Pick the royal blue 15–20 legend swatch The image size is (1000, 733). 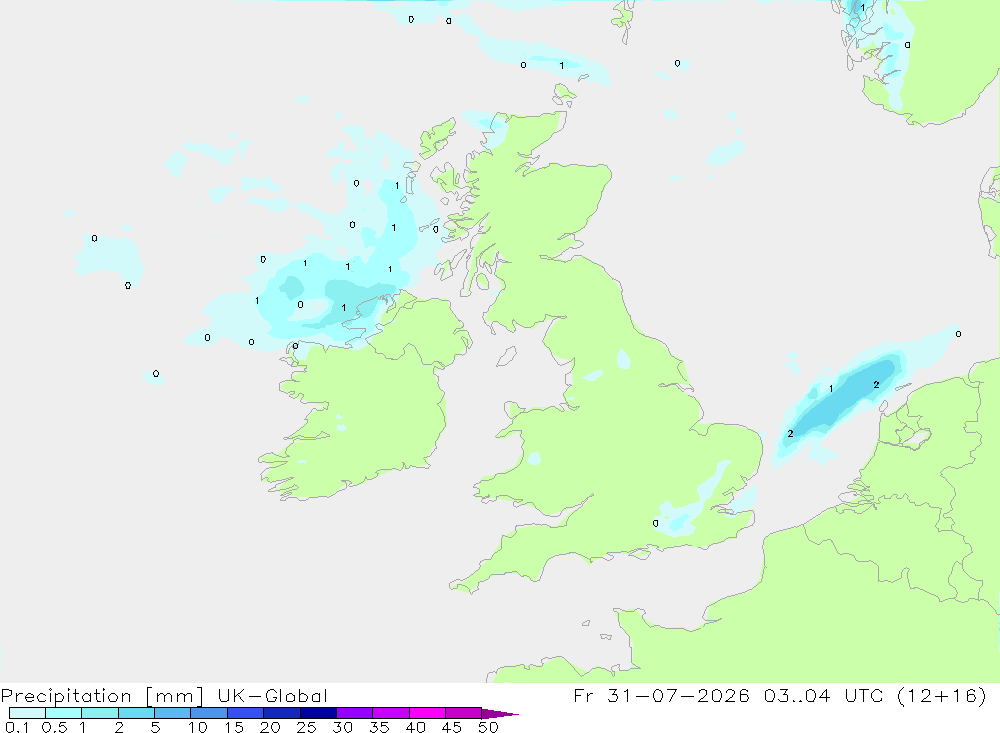click(x=245, y=713)
